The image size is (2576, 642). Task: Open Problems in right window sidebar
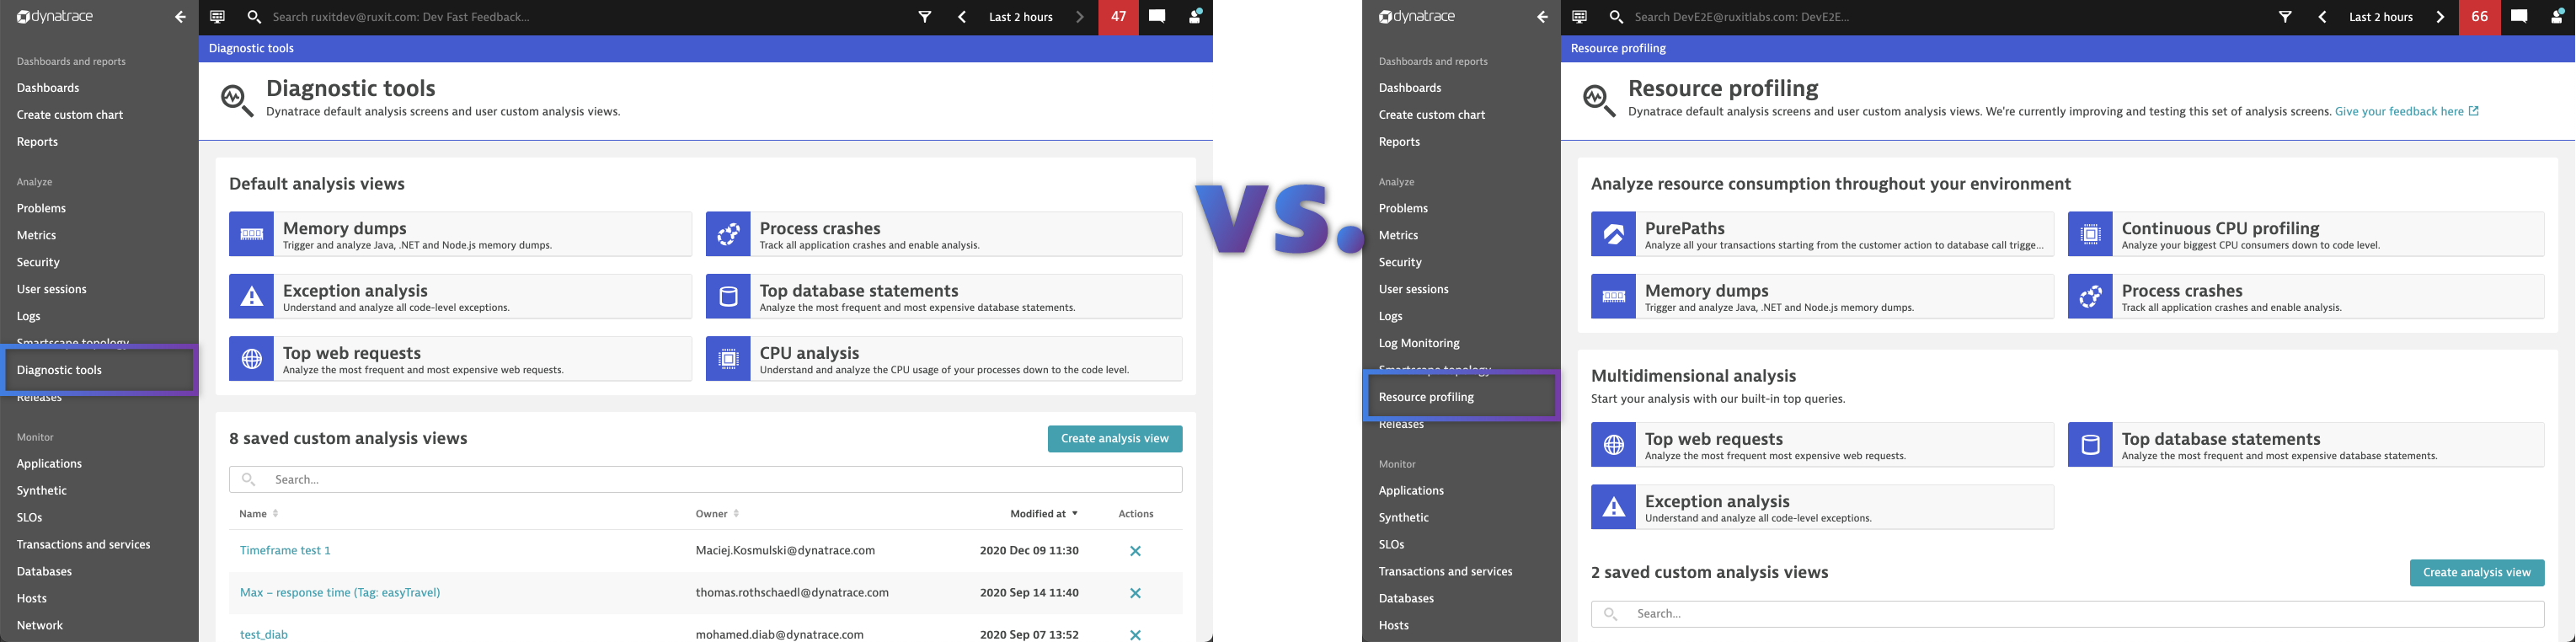[x=1403, y=209]
